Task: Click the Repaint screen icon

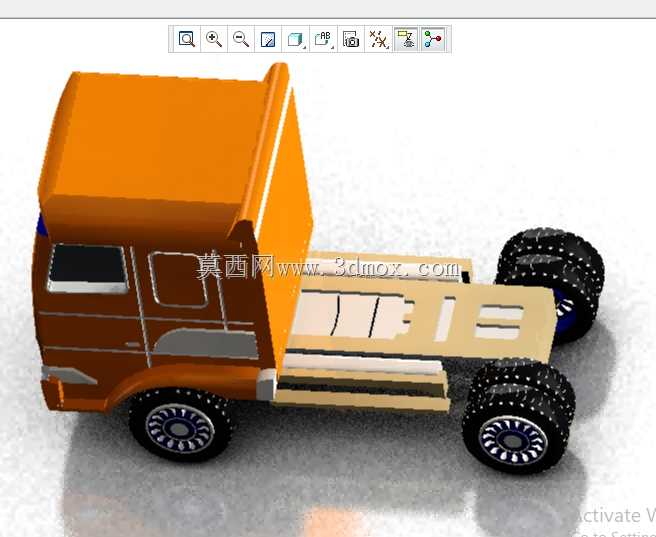Action: (x=268, y=39)
